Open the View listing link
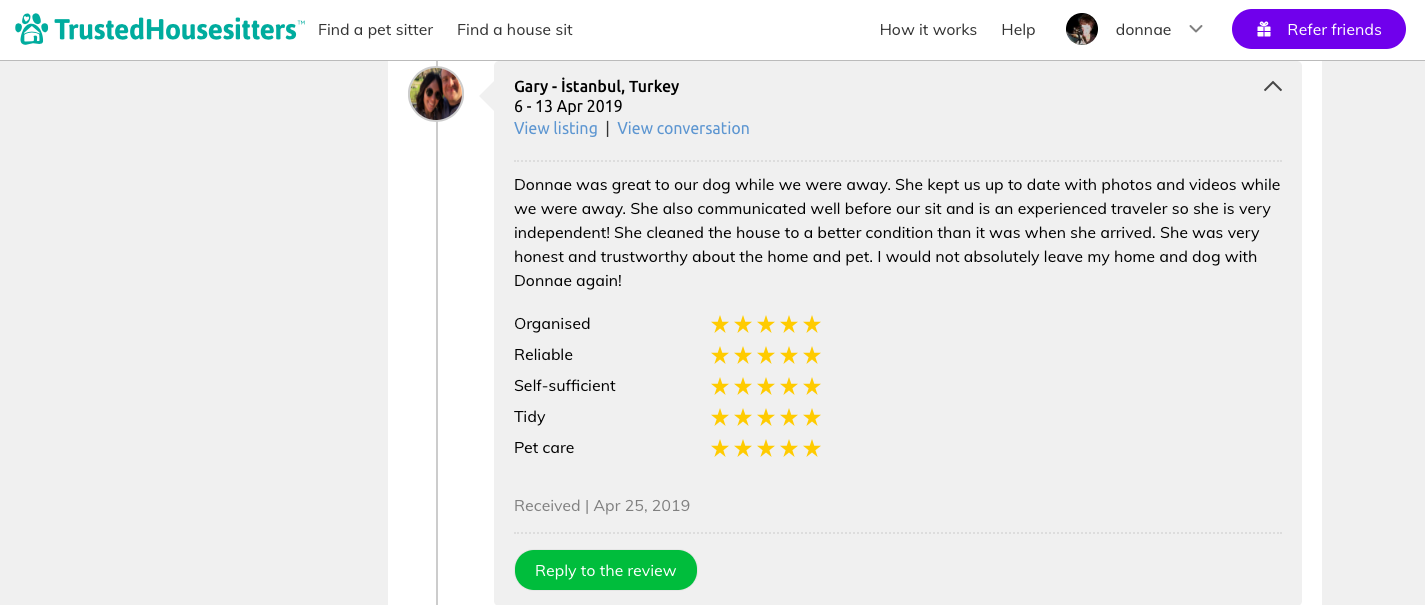1425x605 pixels. pos(555,128)
